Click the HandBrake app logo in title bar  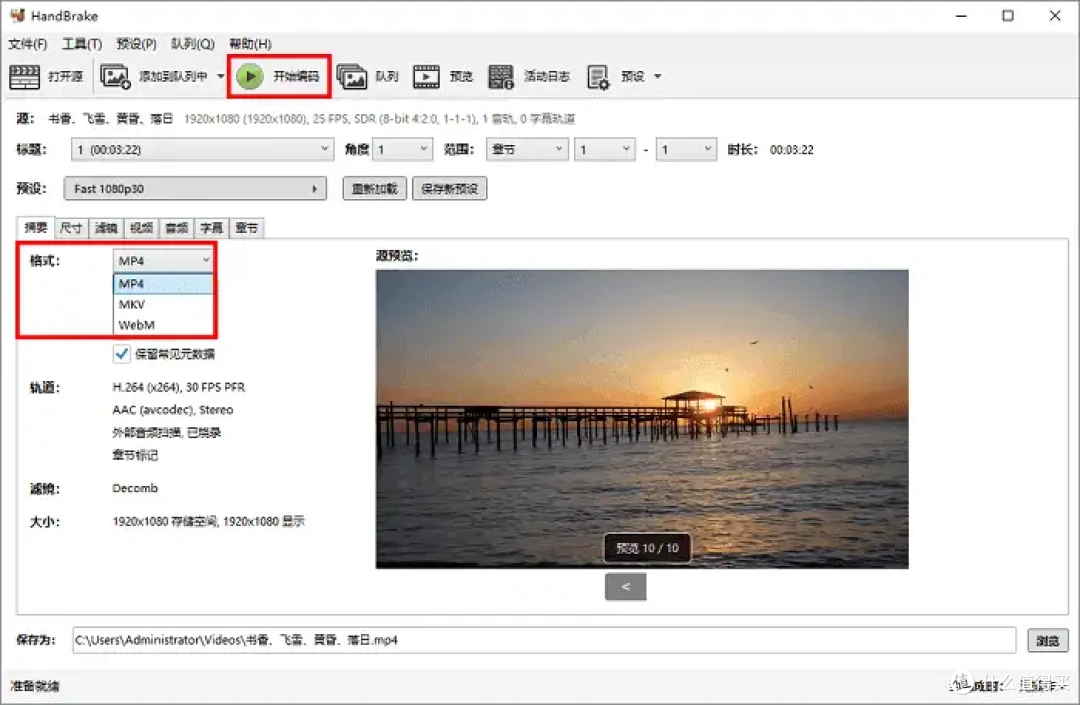(17, 14)
